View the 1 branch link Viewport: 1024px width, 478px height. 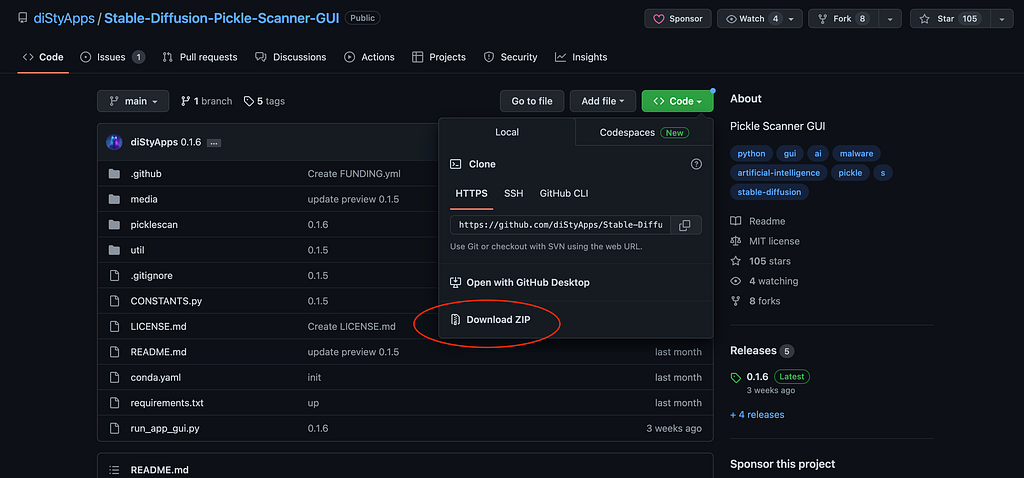(x=206, y=101)
